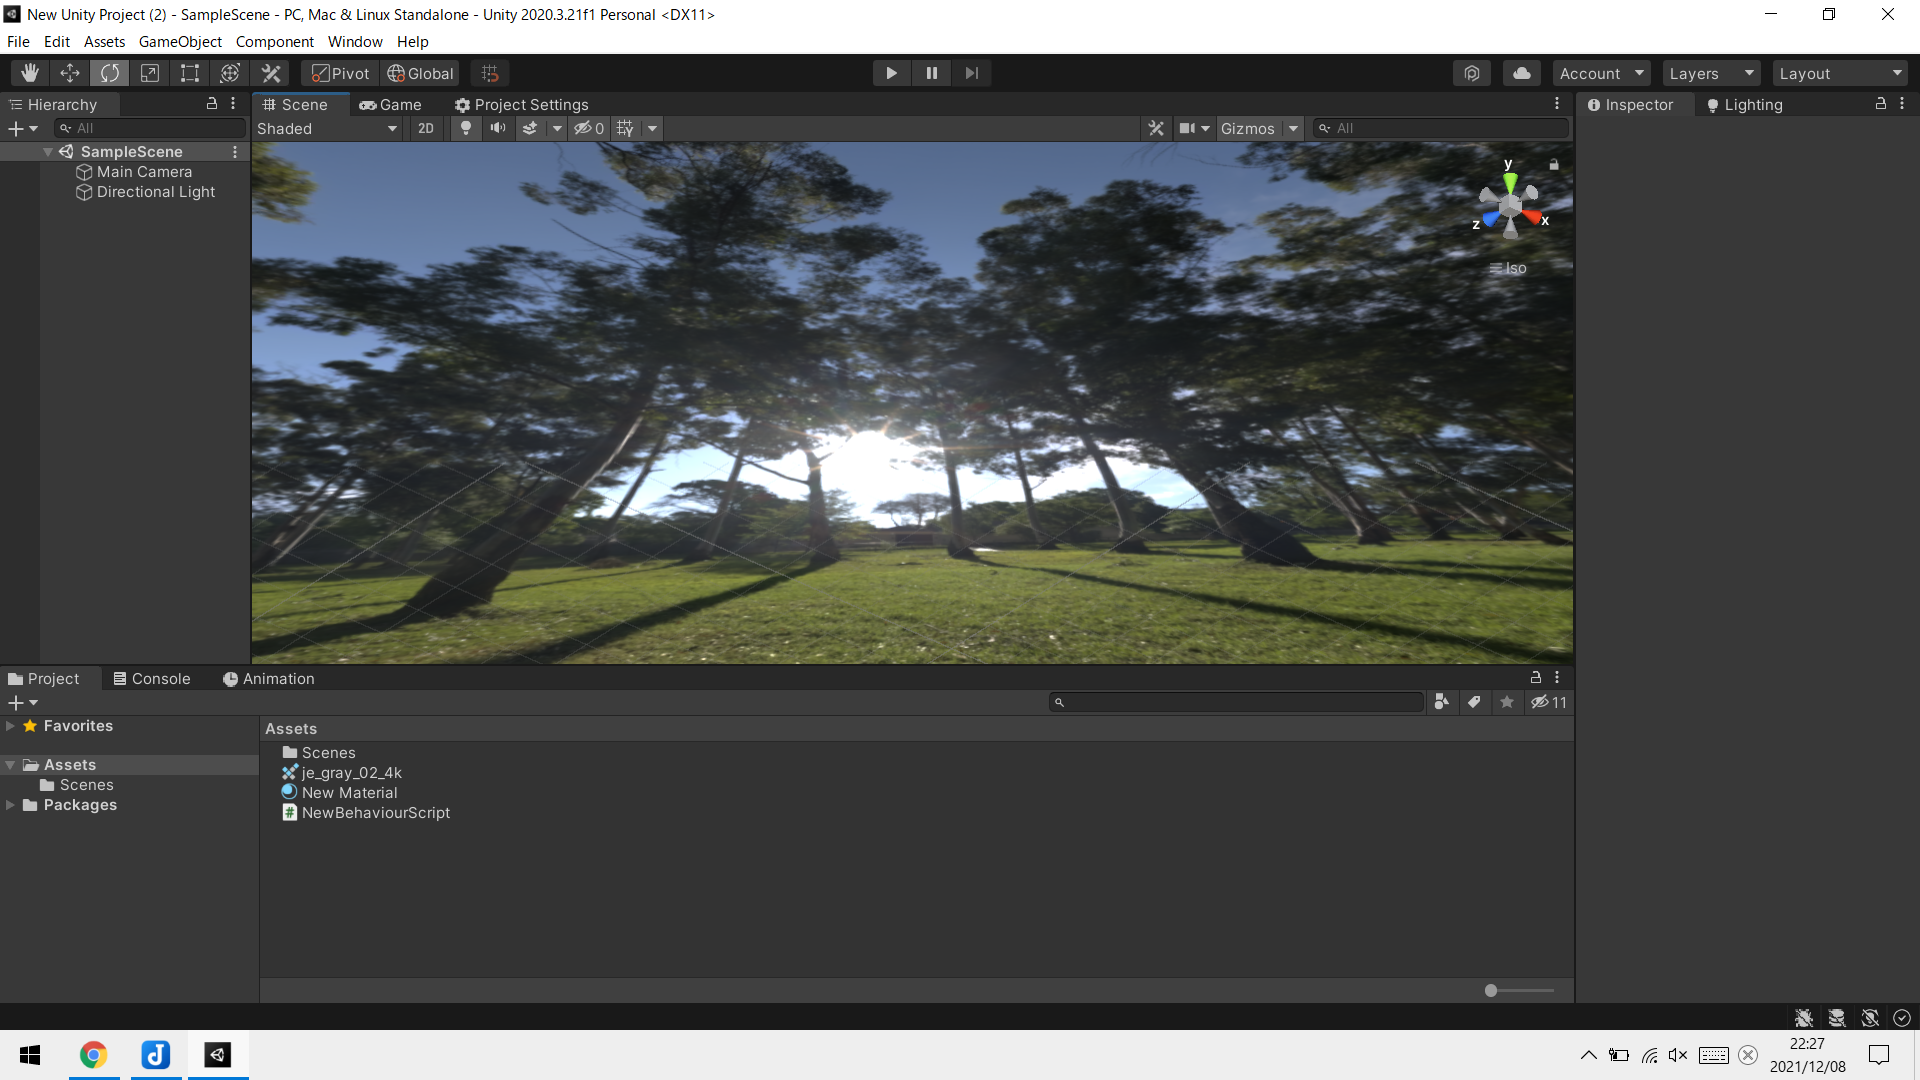Viewport: 1920px width, 1080px height.
Task: Switch to the Animation tab
Action: tap(268, 678)
